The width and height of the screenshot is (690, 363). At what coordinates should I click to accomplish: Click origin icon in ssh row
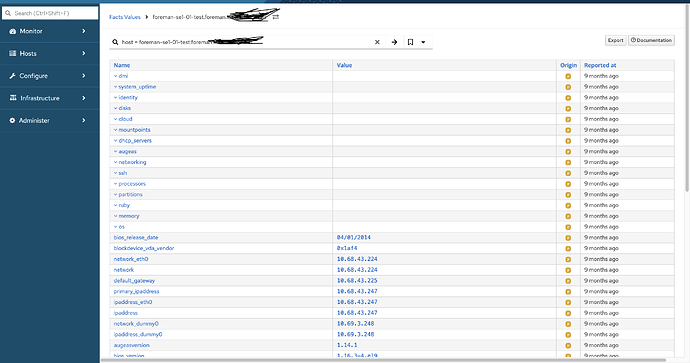click(568, 173)
